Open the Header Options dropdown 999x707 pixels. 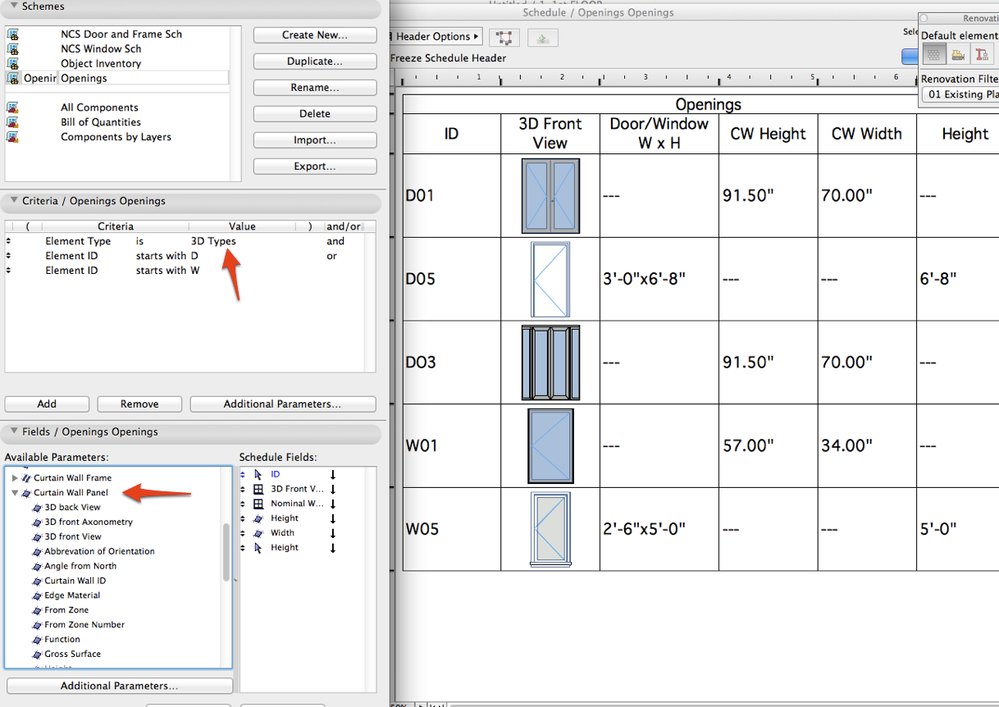pyautogui.click(x=436, y=37)
